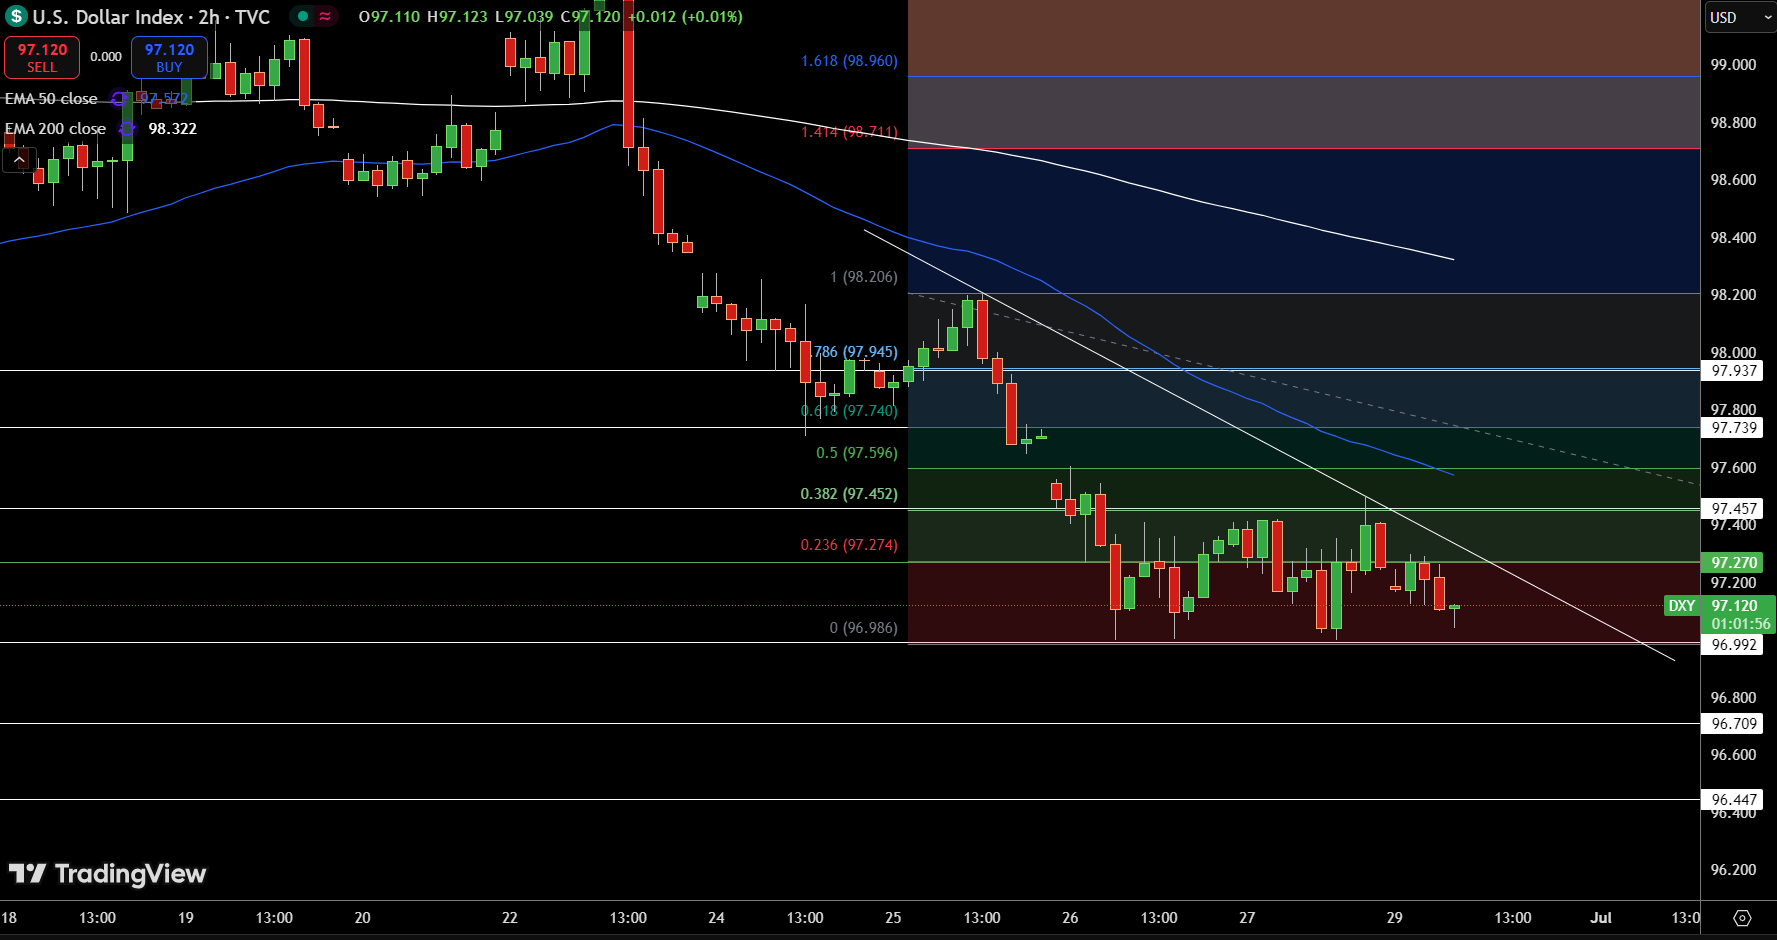Click the 97.739 price axis label
1777x940 pixels.
[1733, 428]
